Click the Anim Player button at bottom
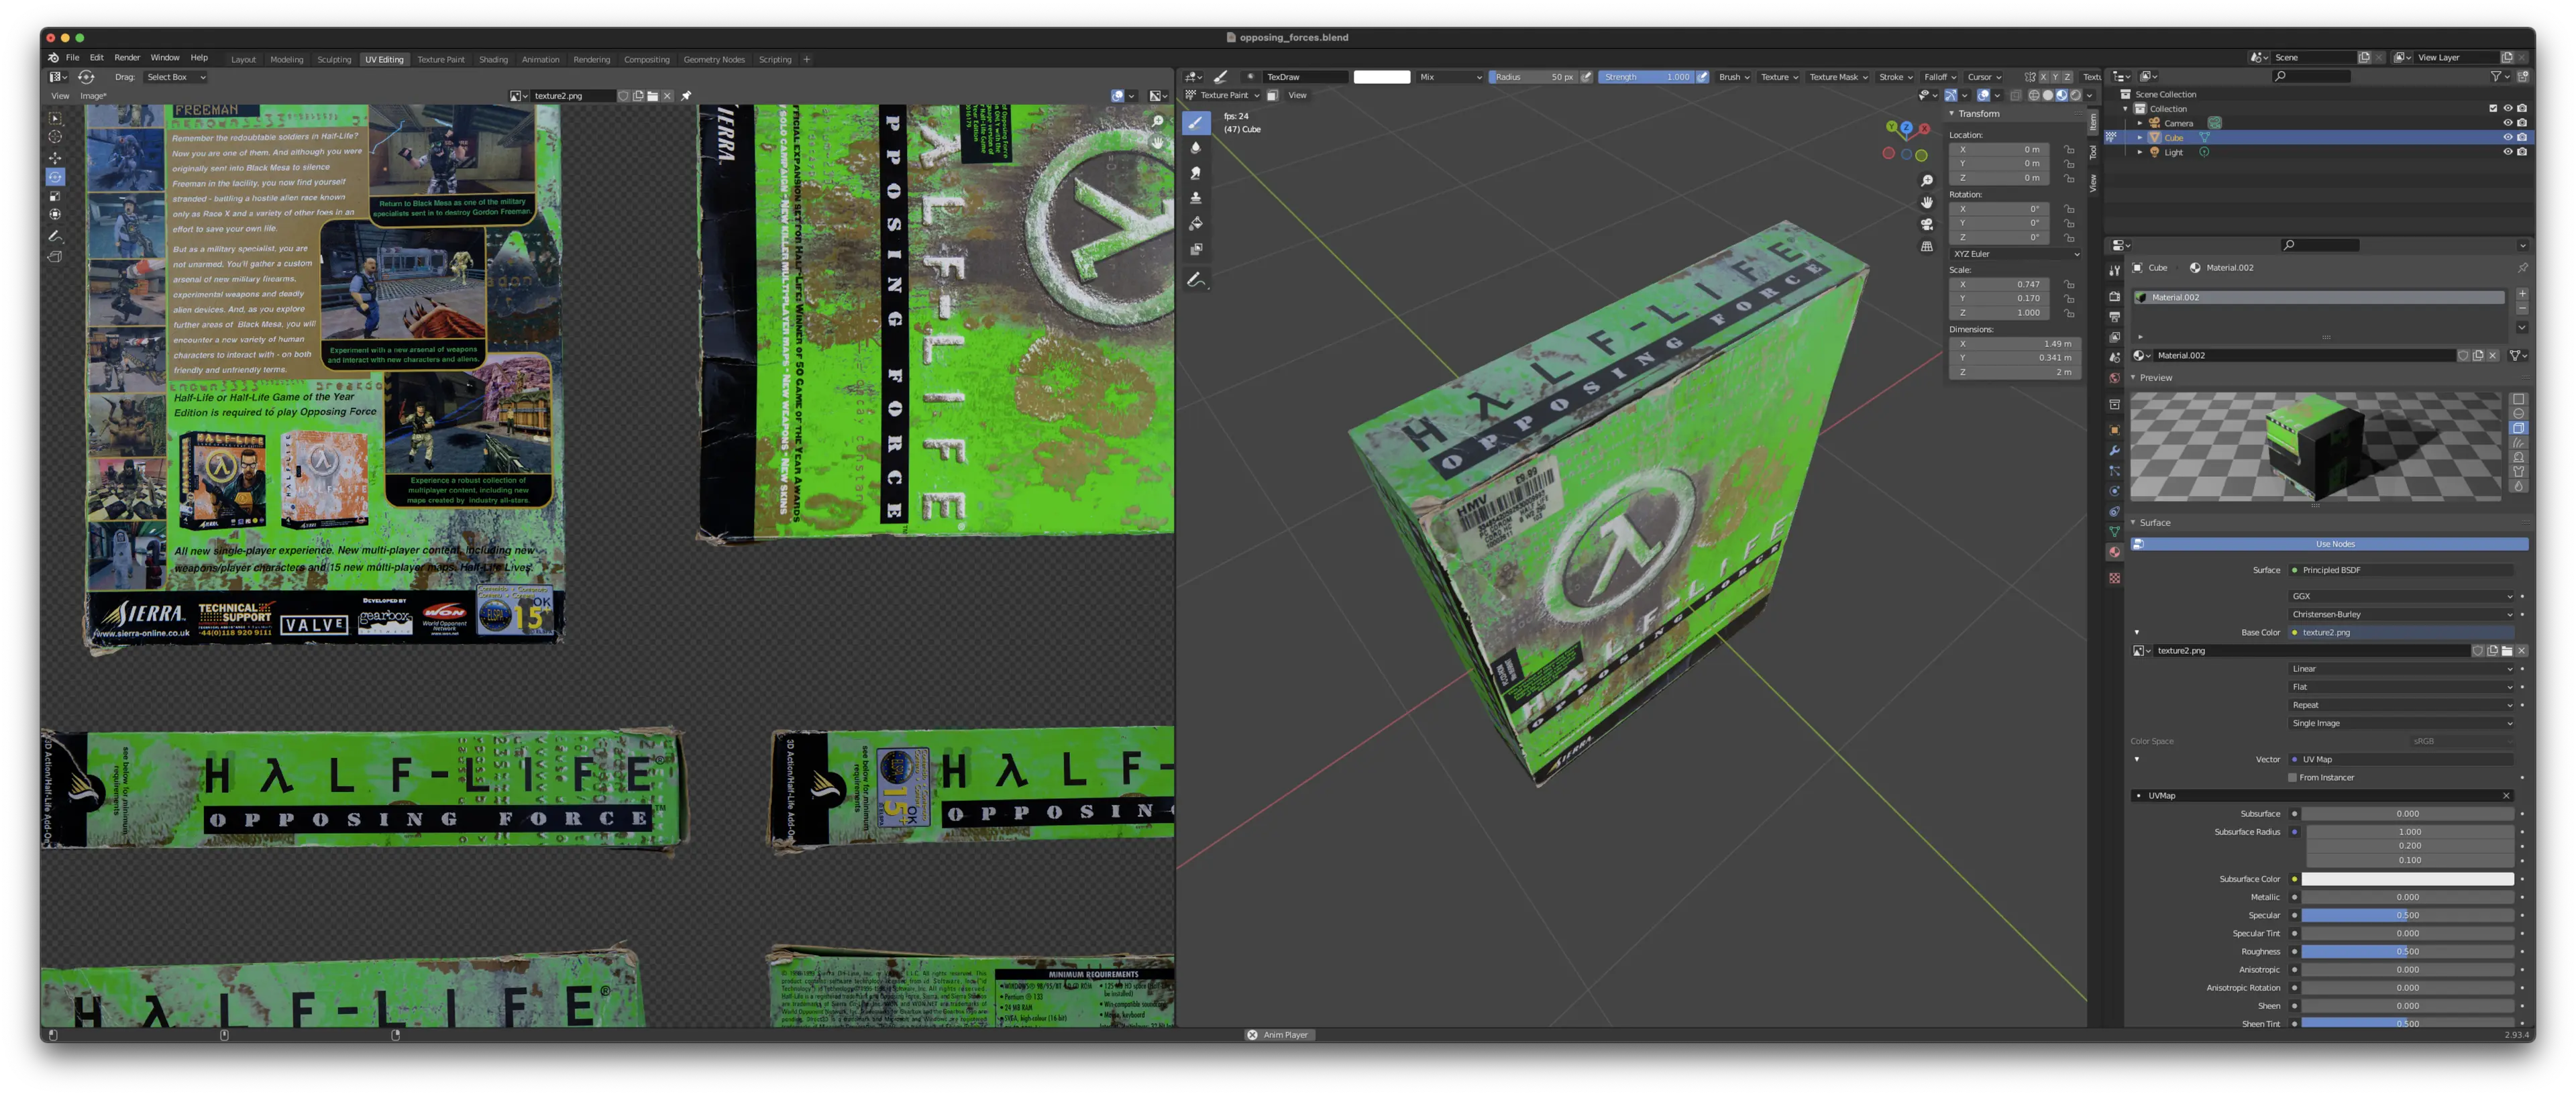 1281,1035
